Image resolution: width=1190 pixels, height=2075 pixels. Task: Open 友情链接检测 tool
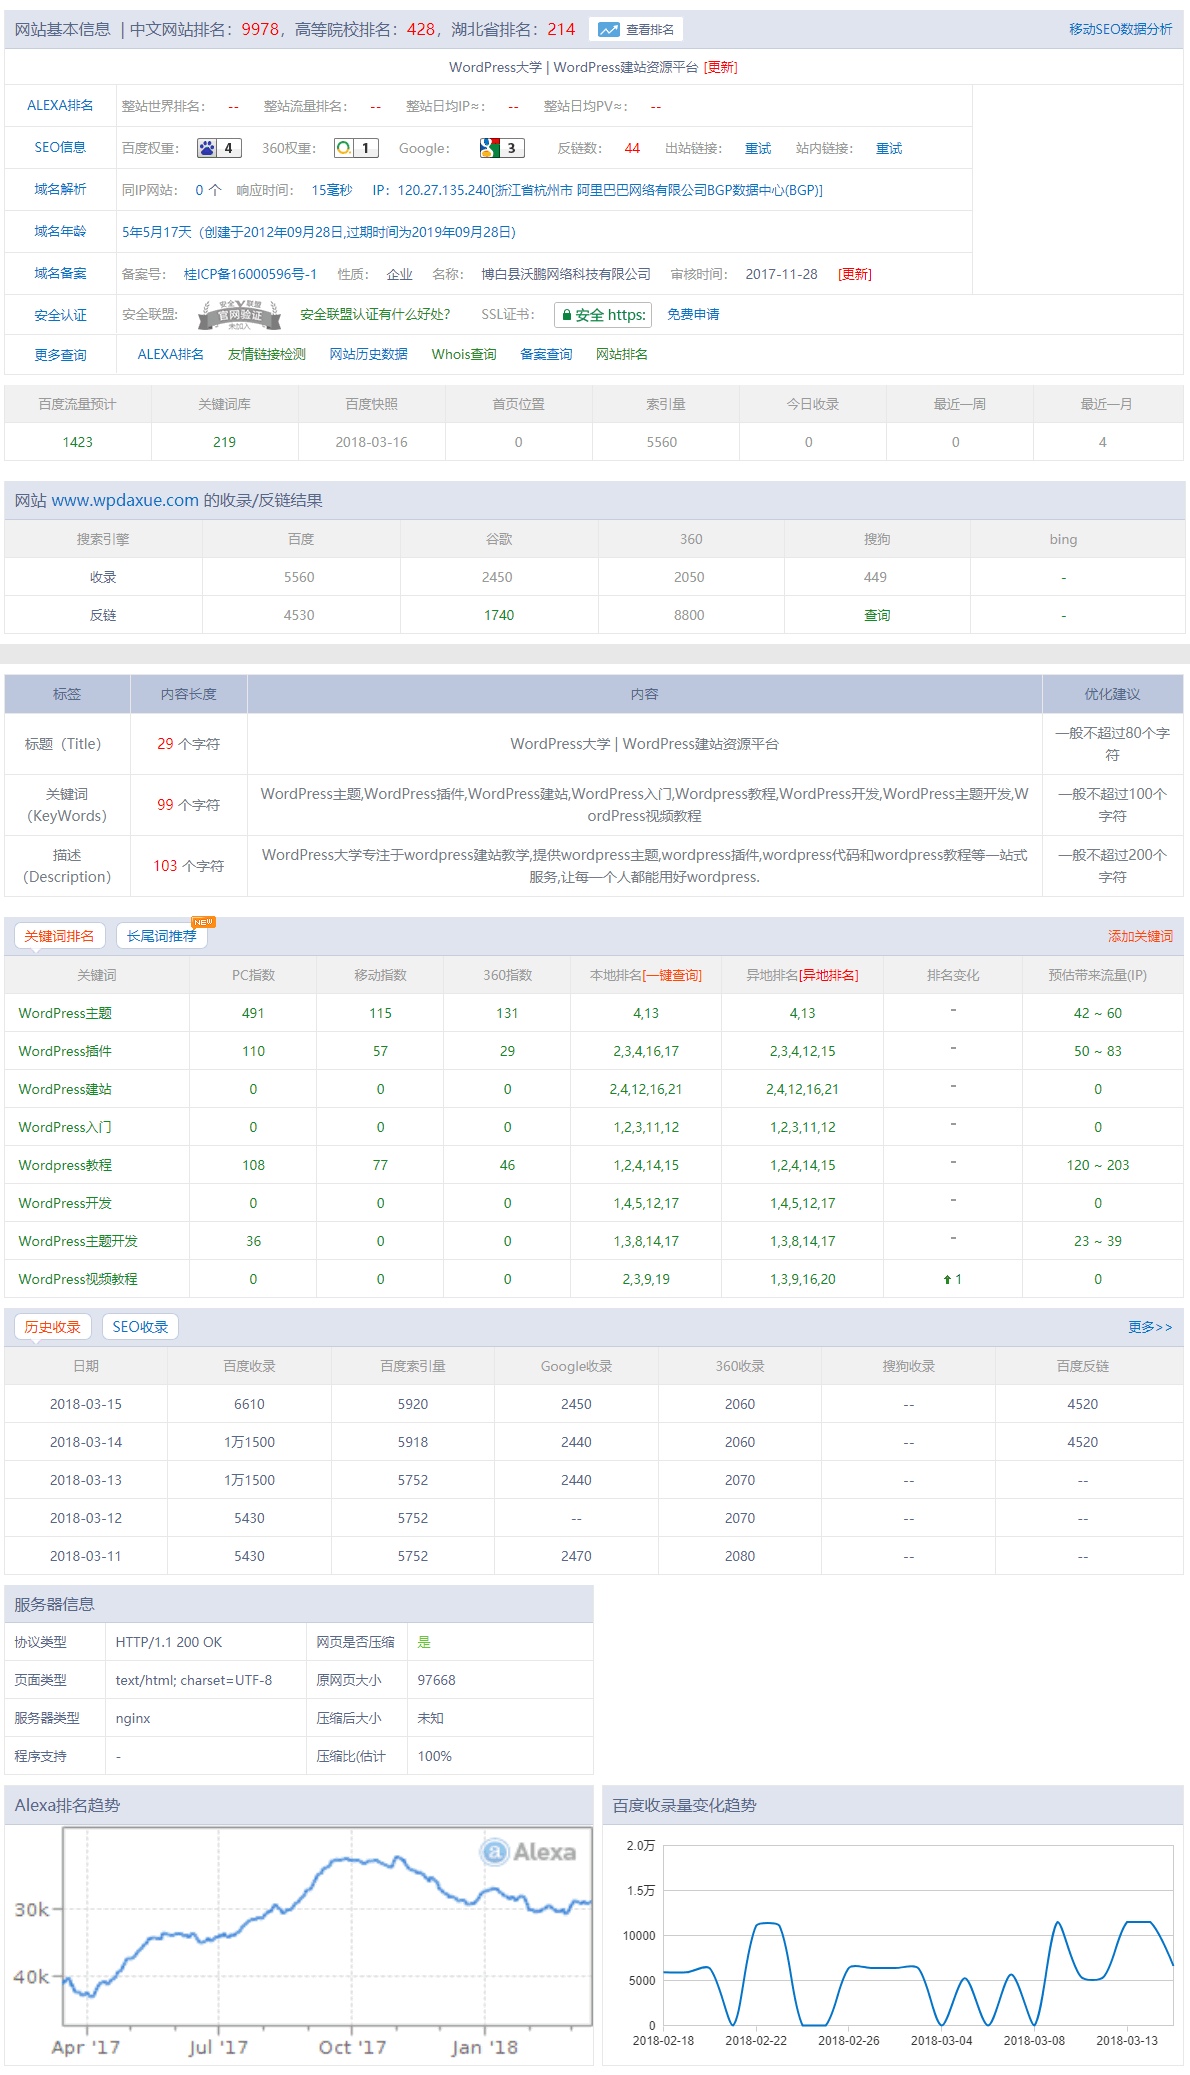266,354
